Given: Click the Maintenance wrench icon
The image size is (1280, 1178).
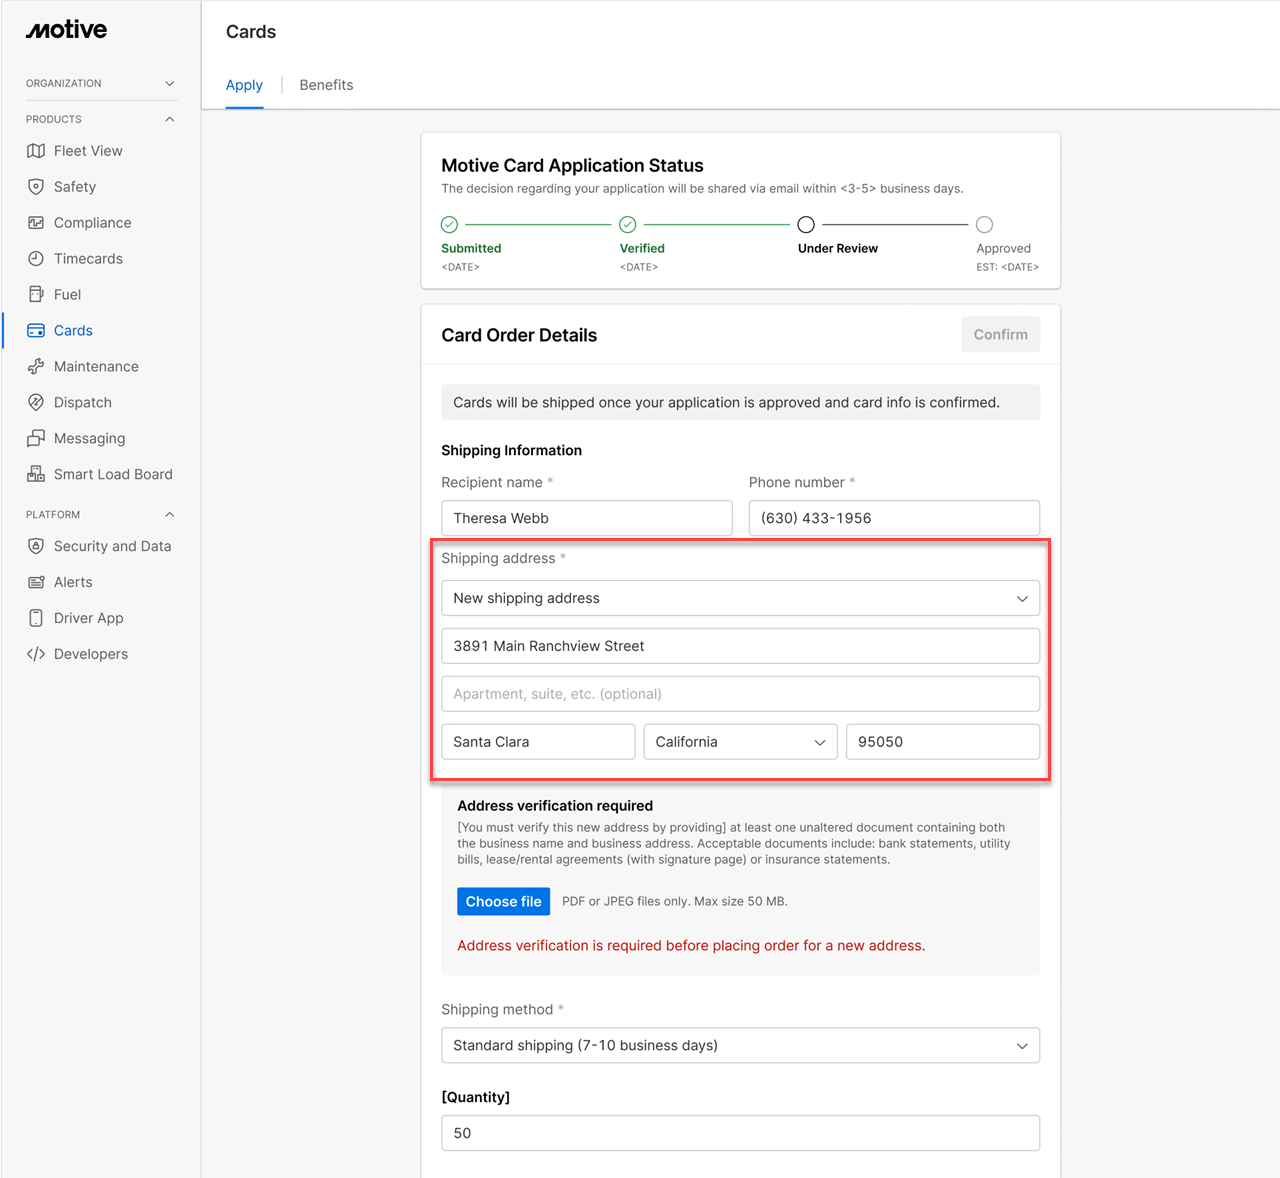Looking at the screenshot, I should coord(36,367).
